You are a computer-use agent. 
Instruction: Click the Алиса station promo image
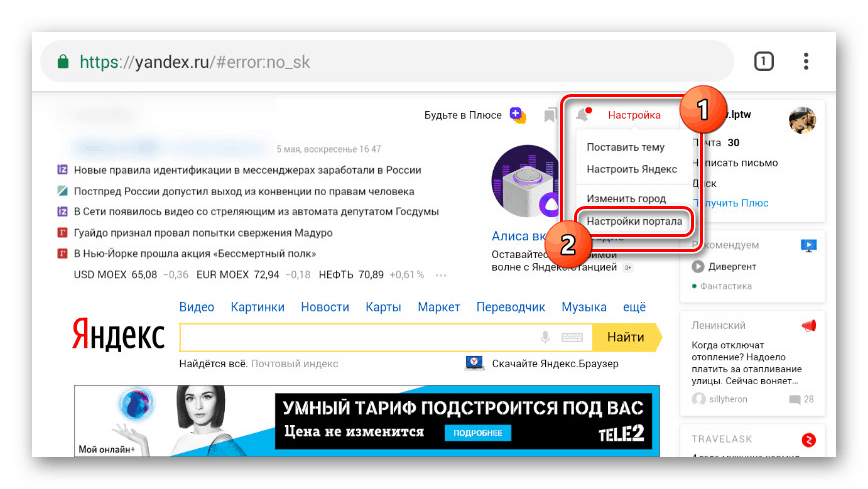pos(526,181)
